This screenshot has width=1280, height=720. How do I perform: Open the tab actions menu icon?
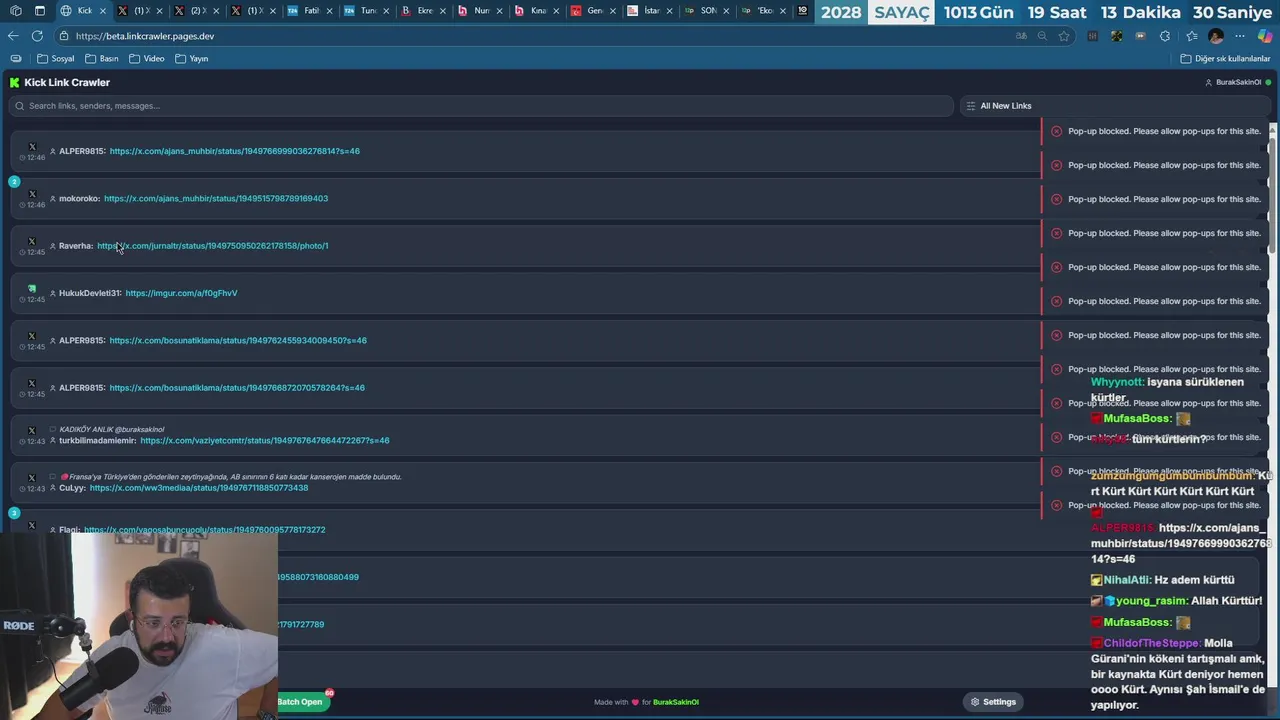39,11
